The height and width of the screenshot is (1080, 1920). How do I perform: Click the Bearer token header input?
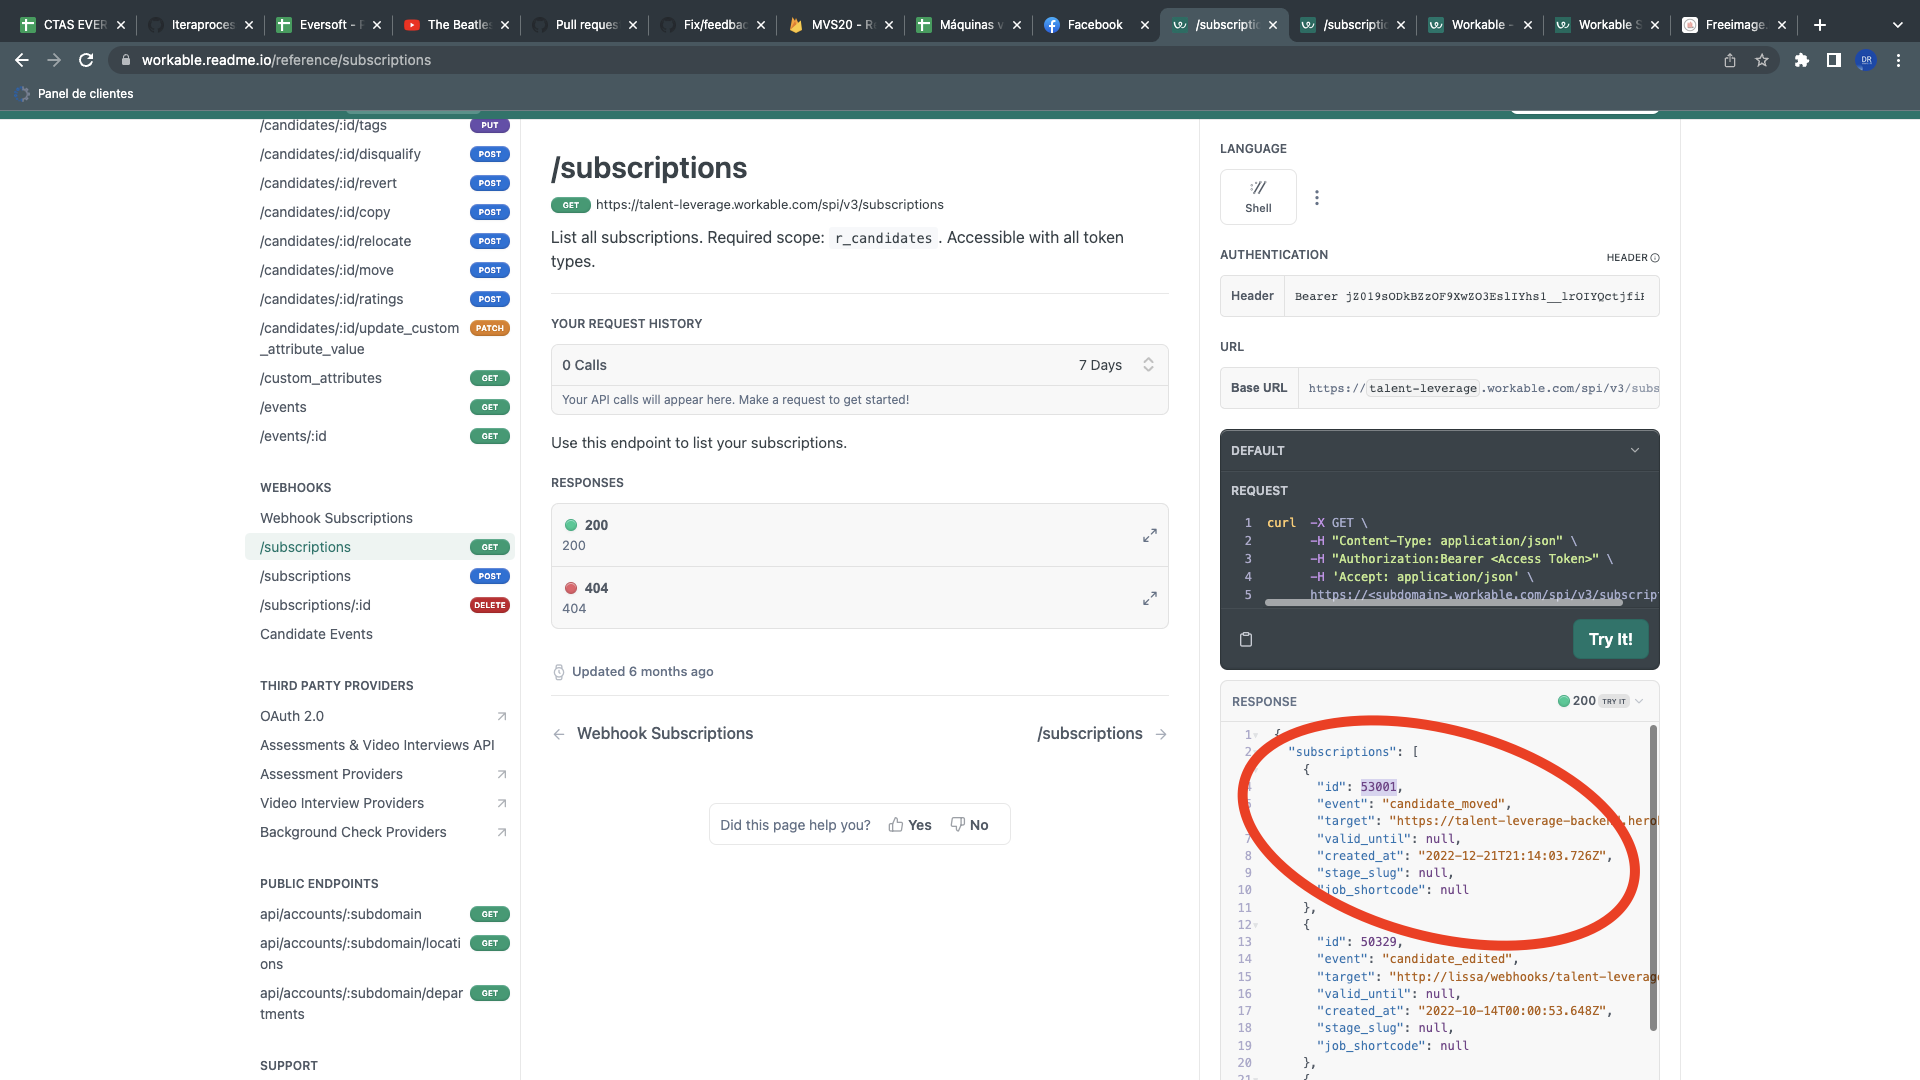coord(1470,296)
